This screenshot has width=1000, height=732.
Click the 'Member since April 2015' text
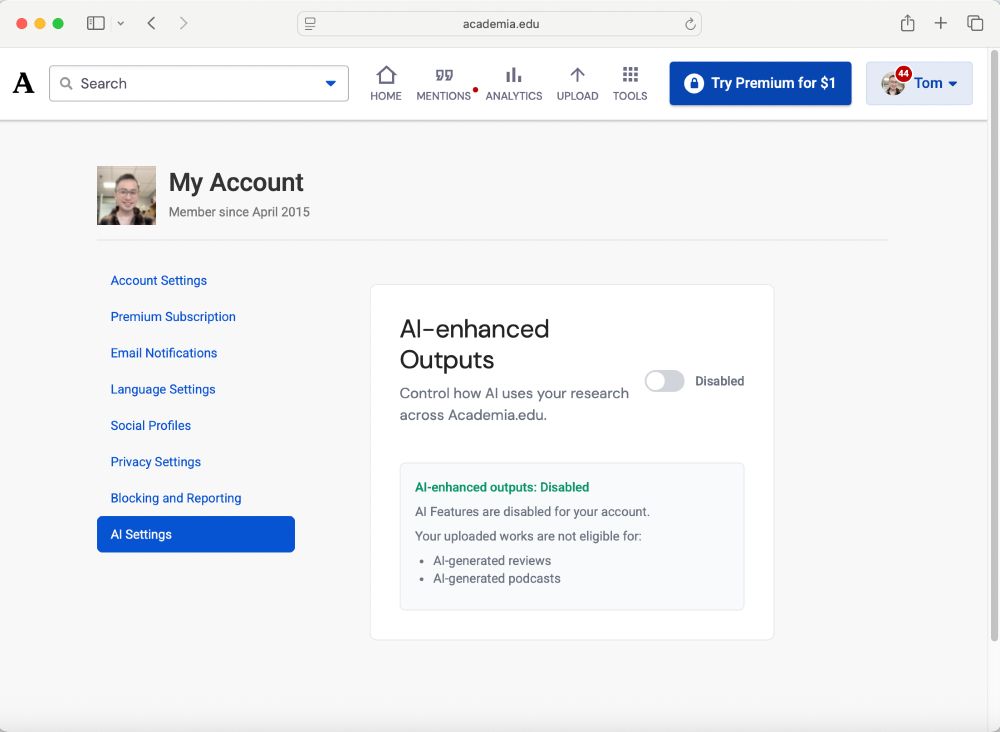coord(239,212)
